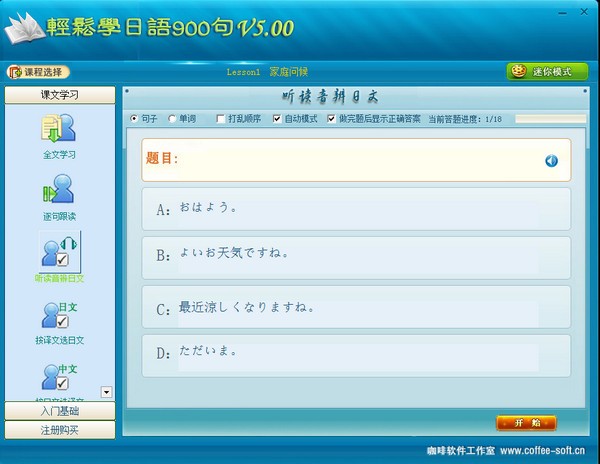Close the application window
This screenshot has height=464, width=600.
pos(584,12)
